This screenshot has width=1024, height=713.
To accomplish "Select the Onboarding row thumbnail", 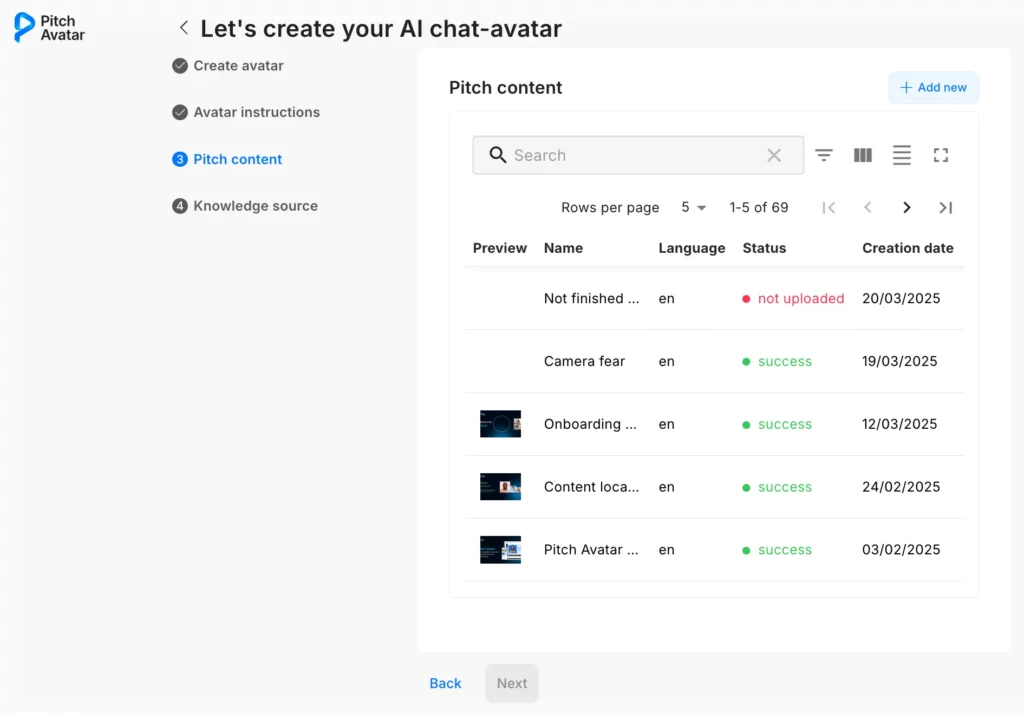I will pos(500,424).
